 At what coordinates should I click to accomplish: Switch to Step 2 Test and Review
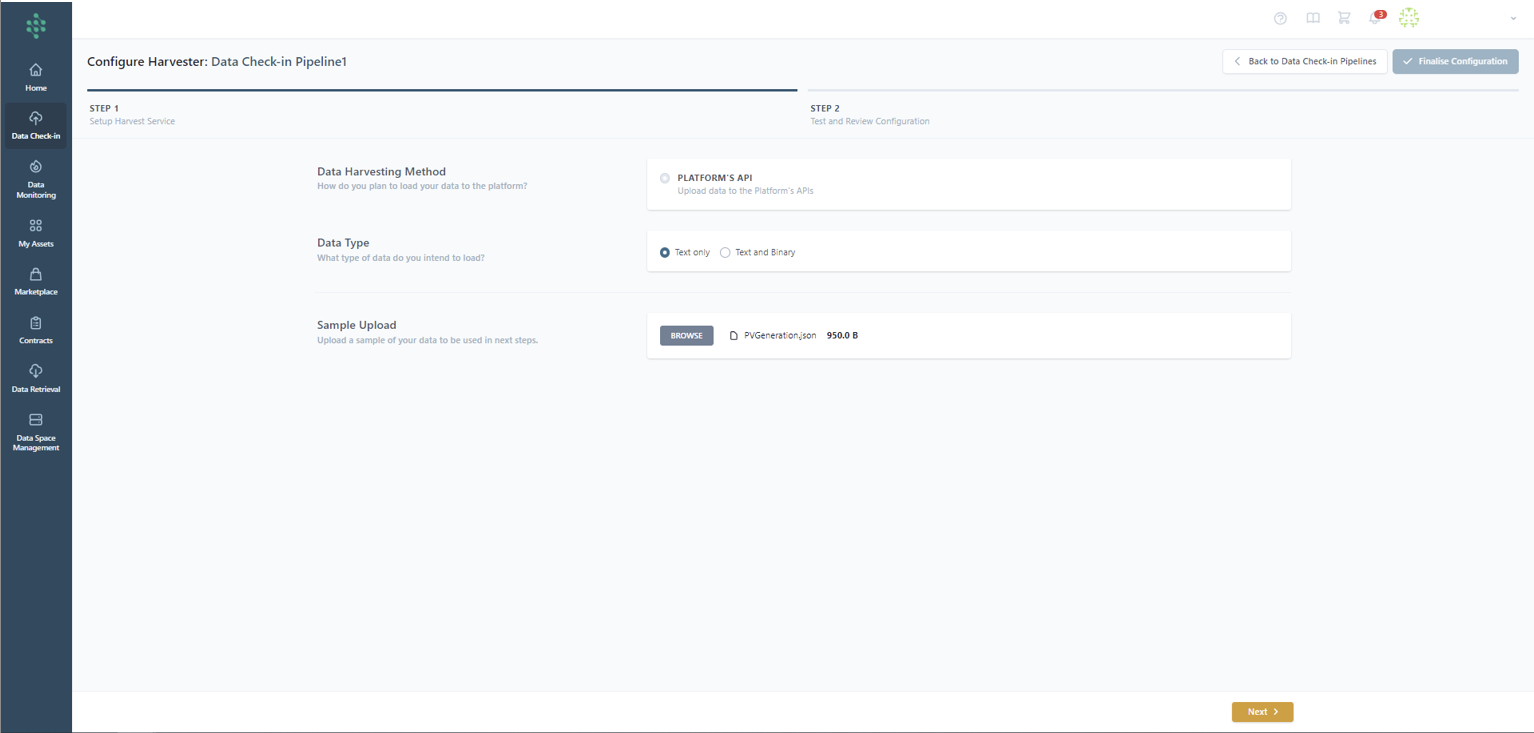[869, 114]
